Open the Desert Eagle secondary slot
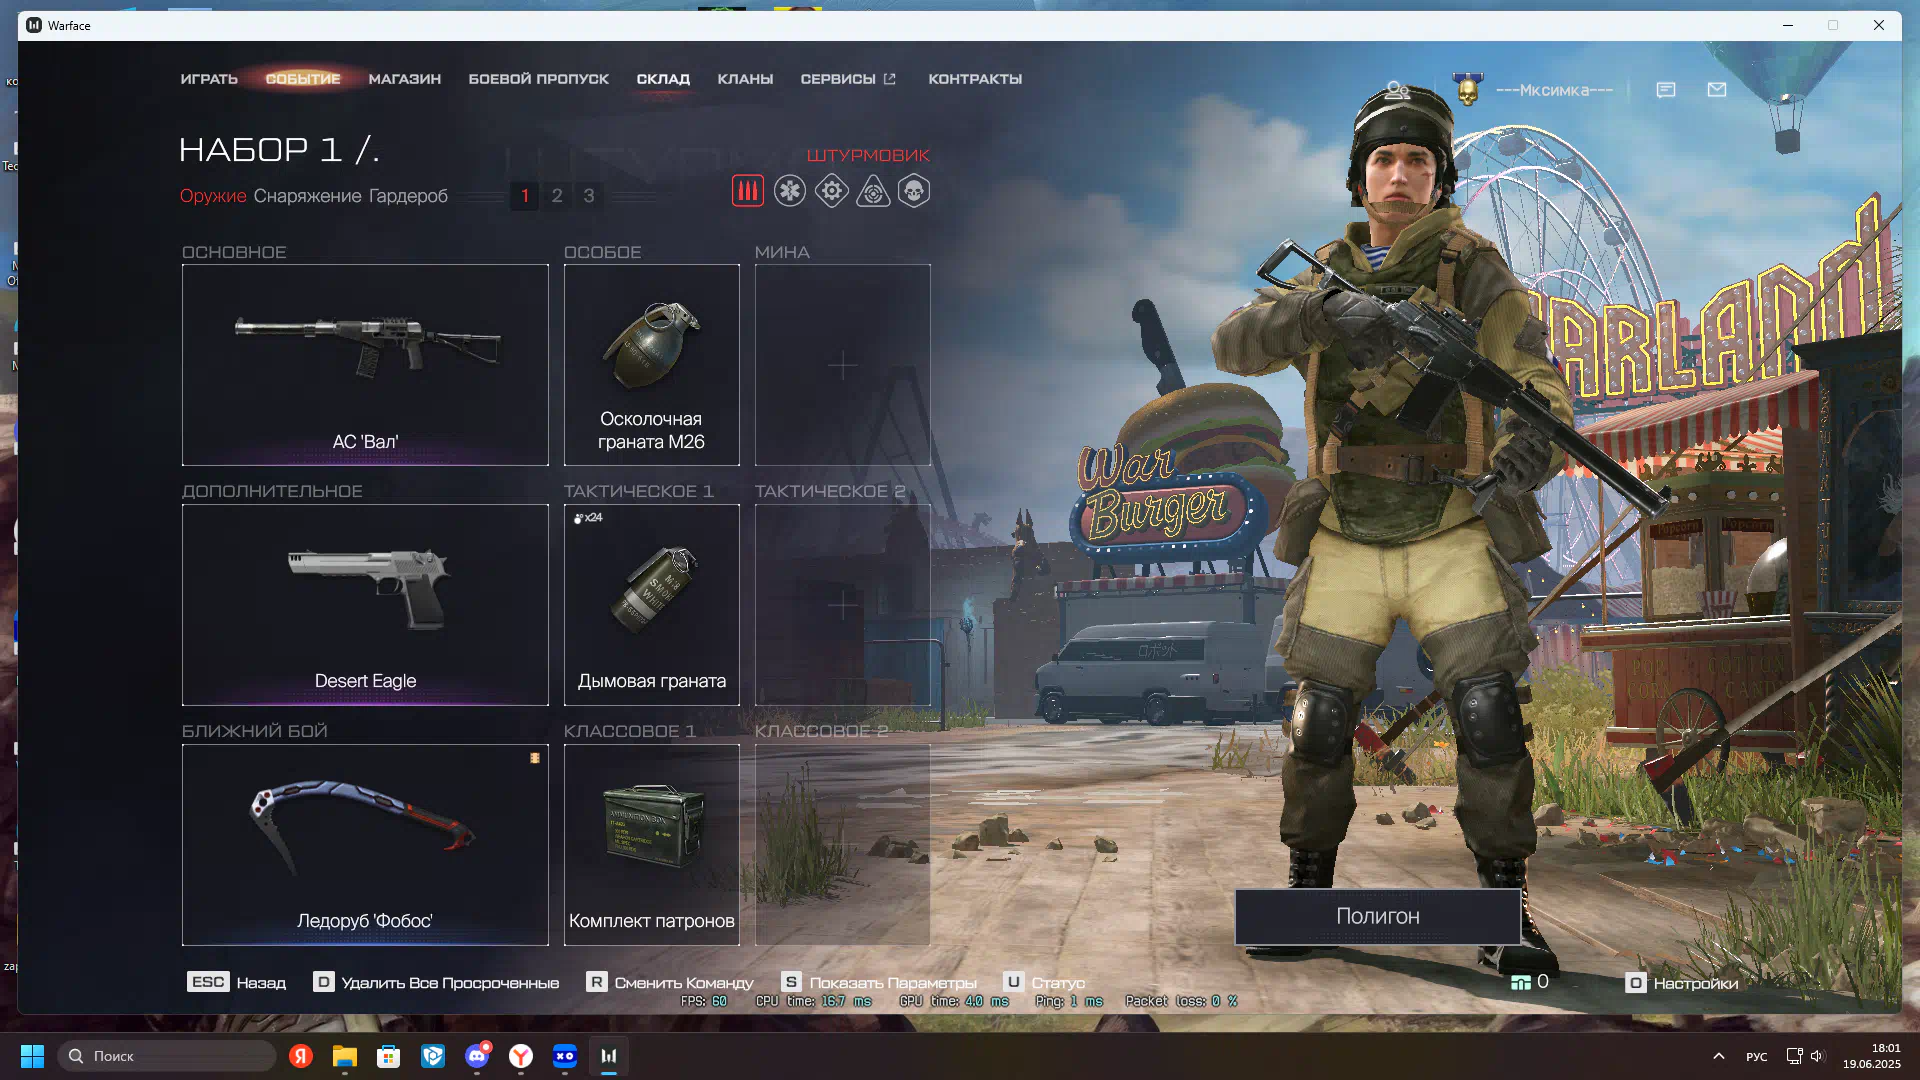This screenshot has height=1080, width=1920. pos(365,605)
